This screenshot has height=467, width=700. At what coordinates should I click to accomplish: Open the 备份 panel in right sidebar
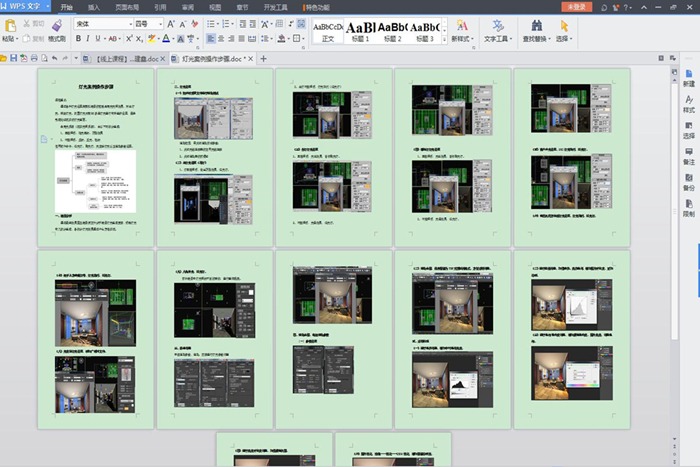[689, 182]
